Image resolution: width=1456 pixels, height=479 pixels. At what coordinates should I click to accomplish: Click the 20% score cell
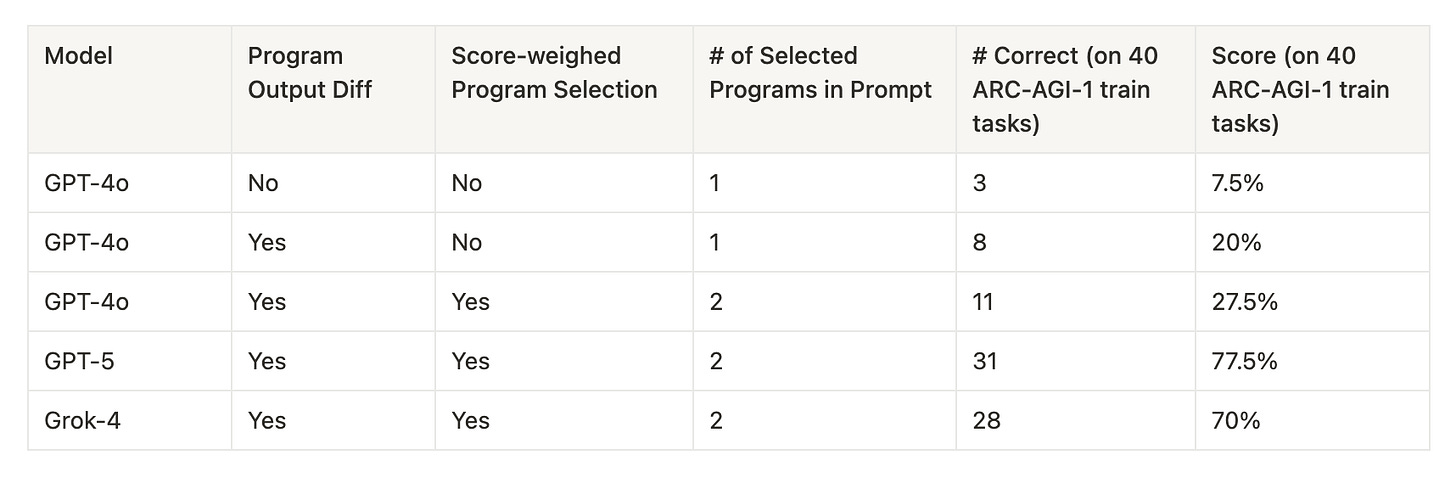click(1312, 242)
